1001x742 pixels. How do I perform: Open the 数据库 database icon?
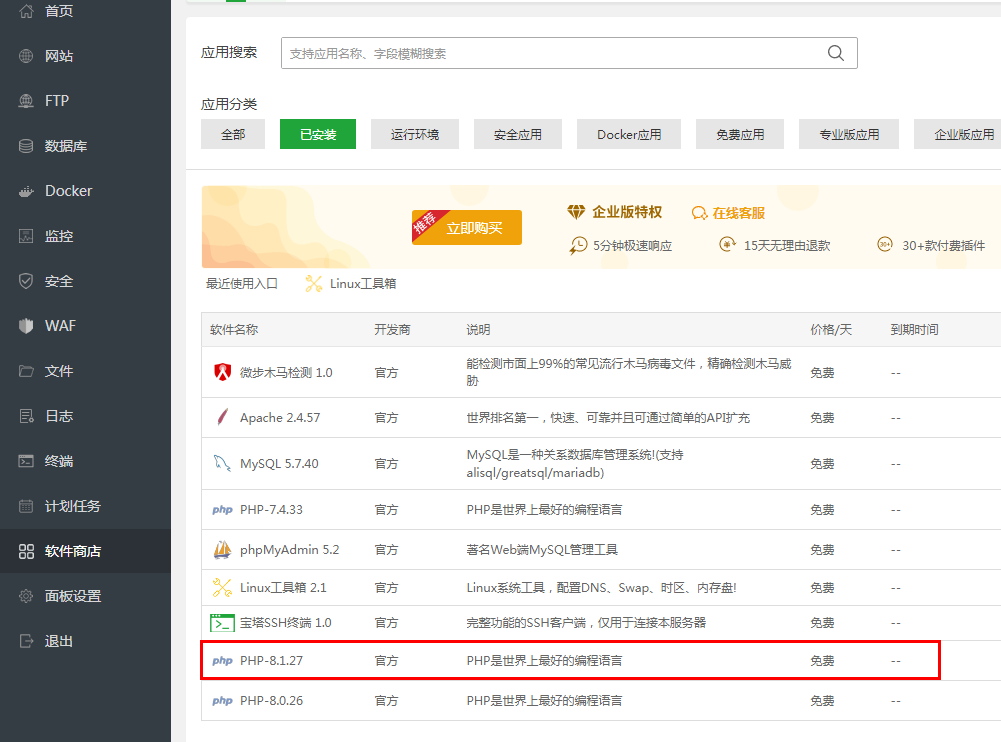pyautogui.click(x=26, y=146)
